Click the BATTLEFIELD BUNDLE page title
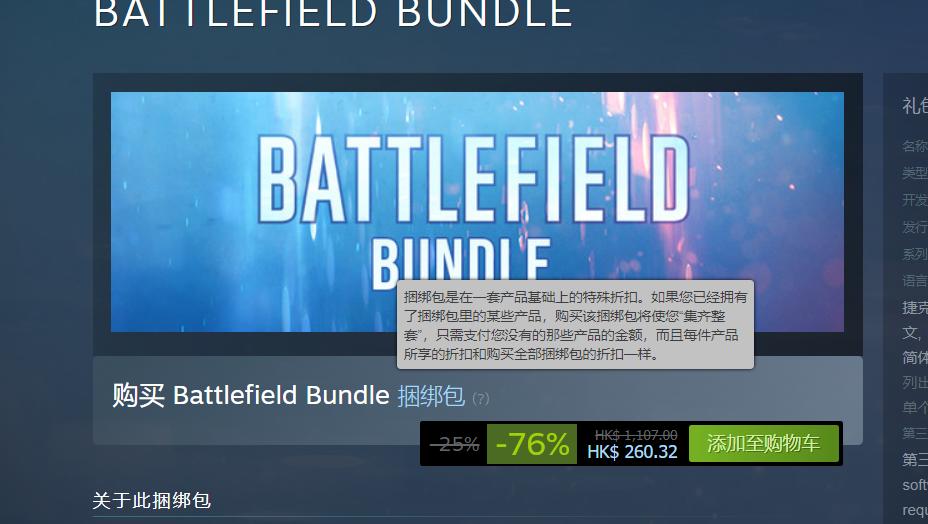Image resolution: width=928 pixels, height=524 pixels. [333, 13]
